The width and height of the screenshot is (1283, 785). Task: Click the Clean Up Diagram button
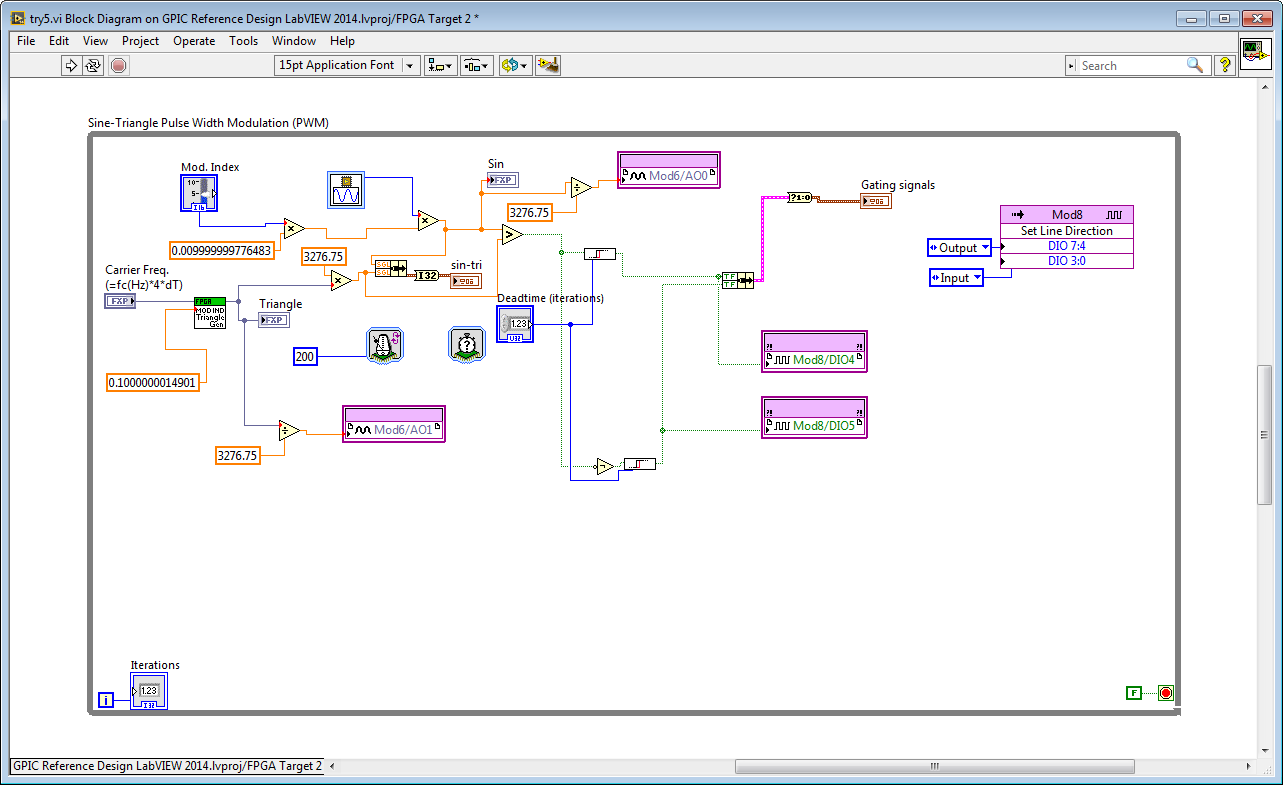click(x=547, y=66)
